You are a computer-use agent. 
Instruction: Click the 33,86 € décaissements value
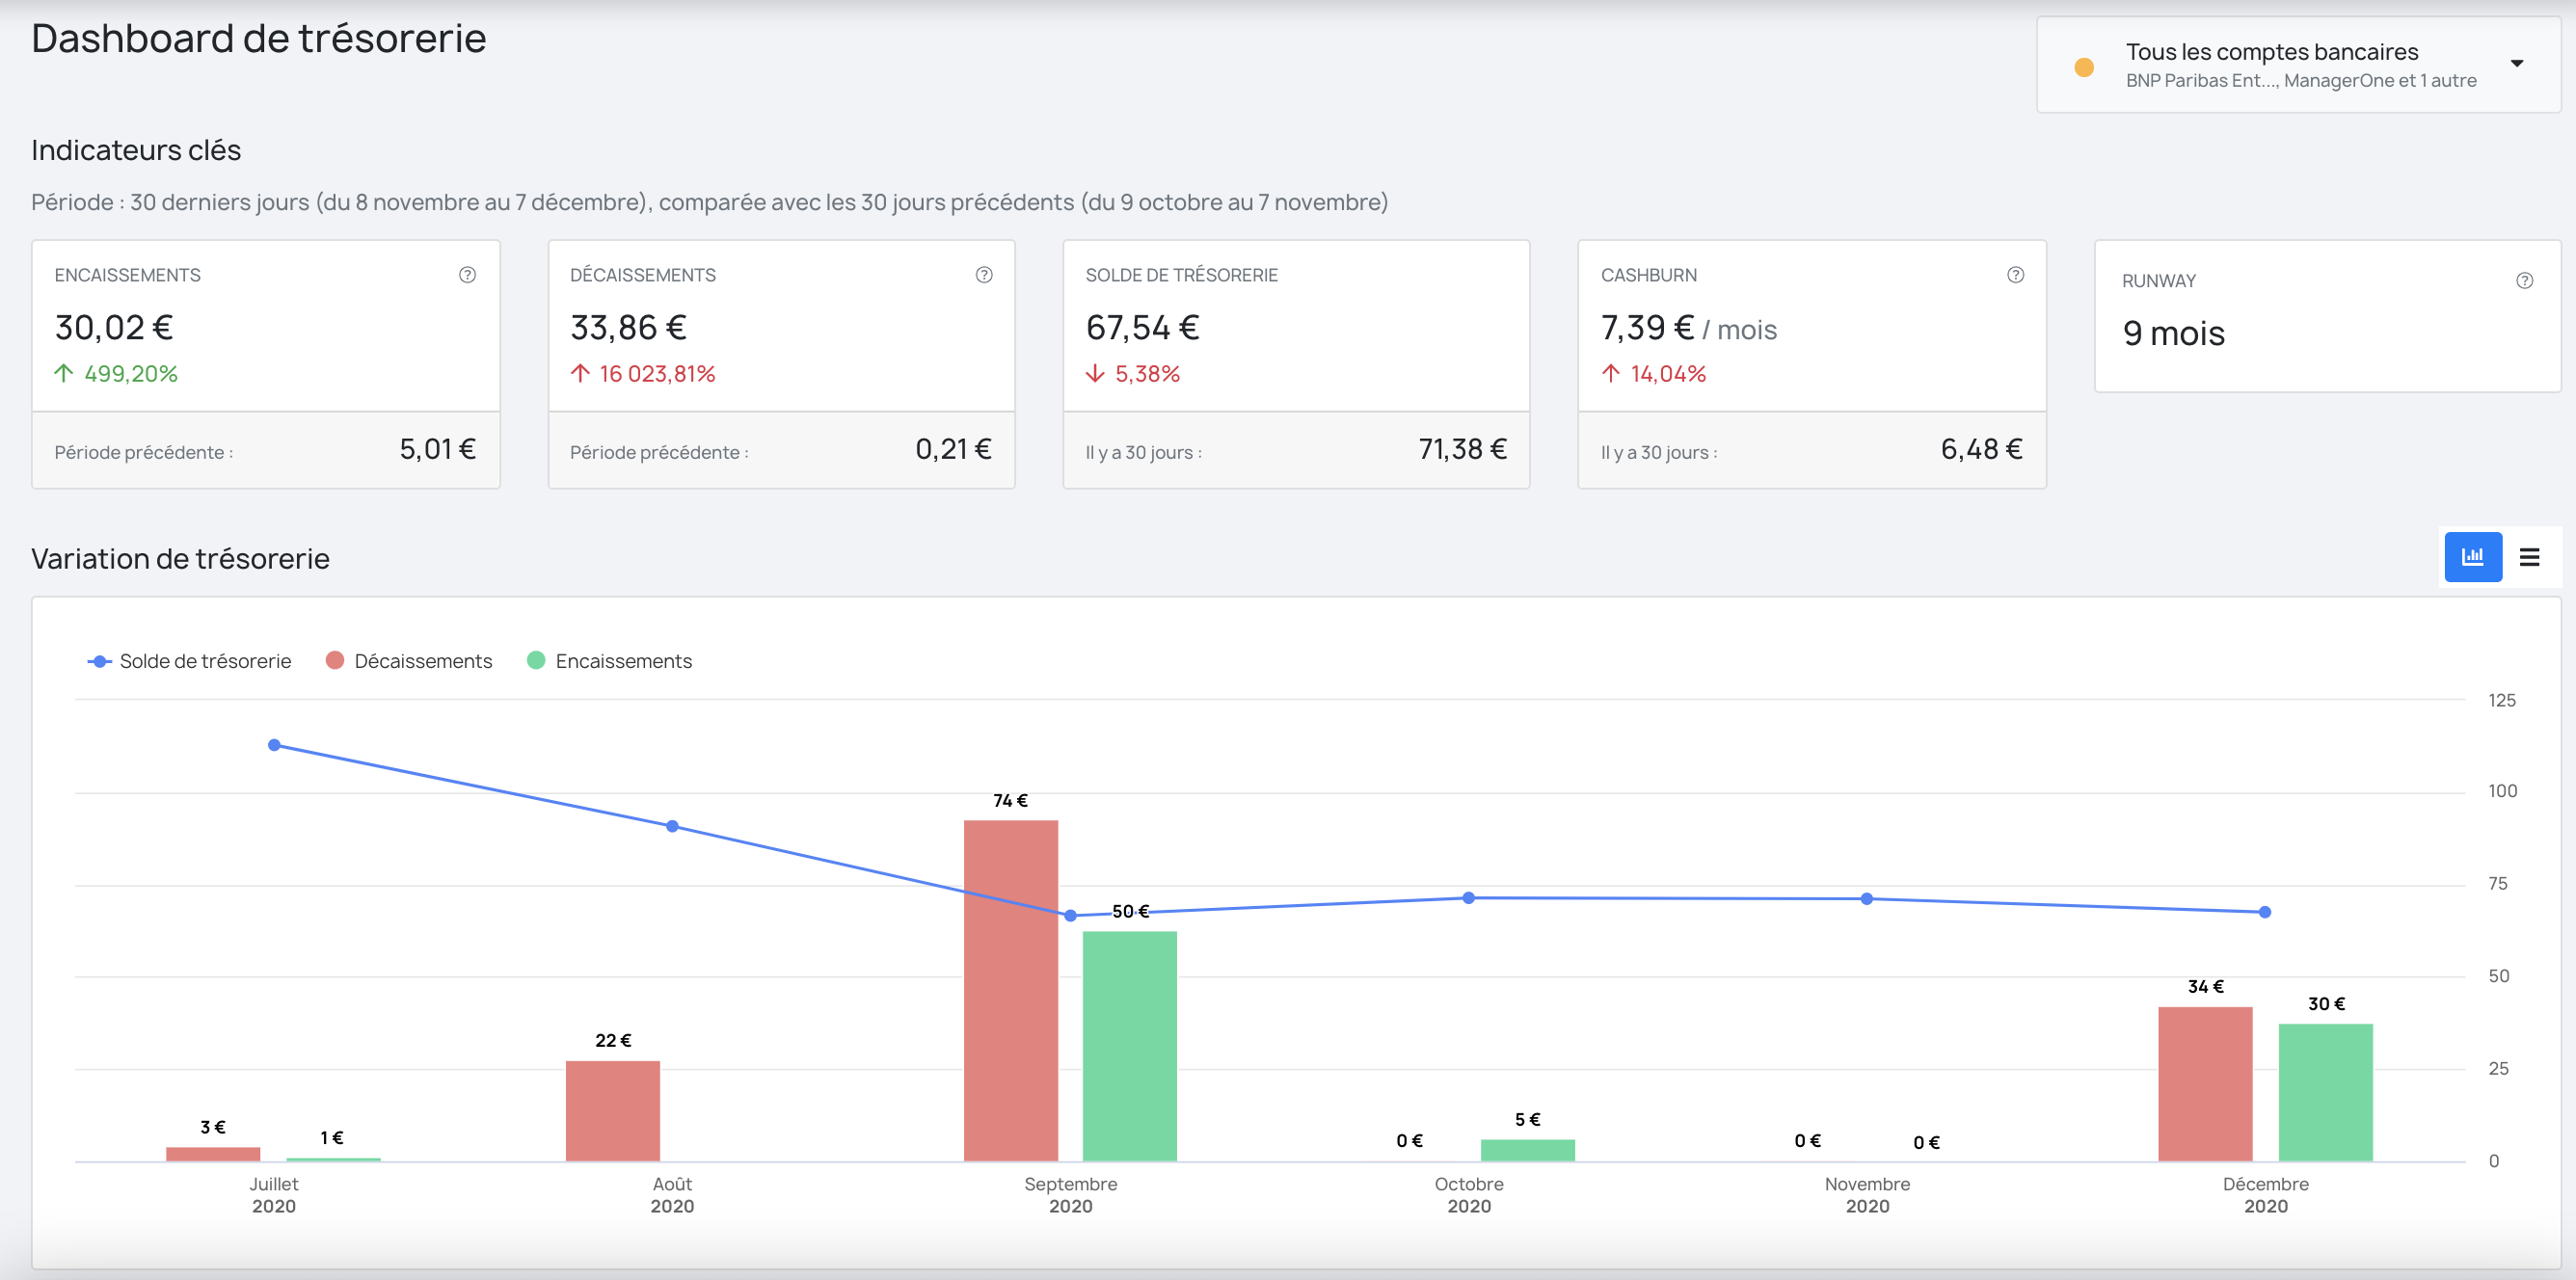(629, 327)
